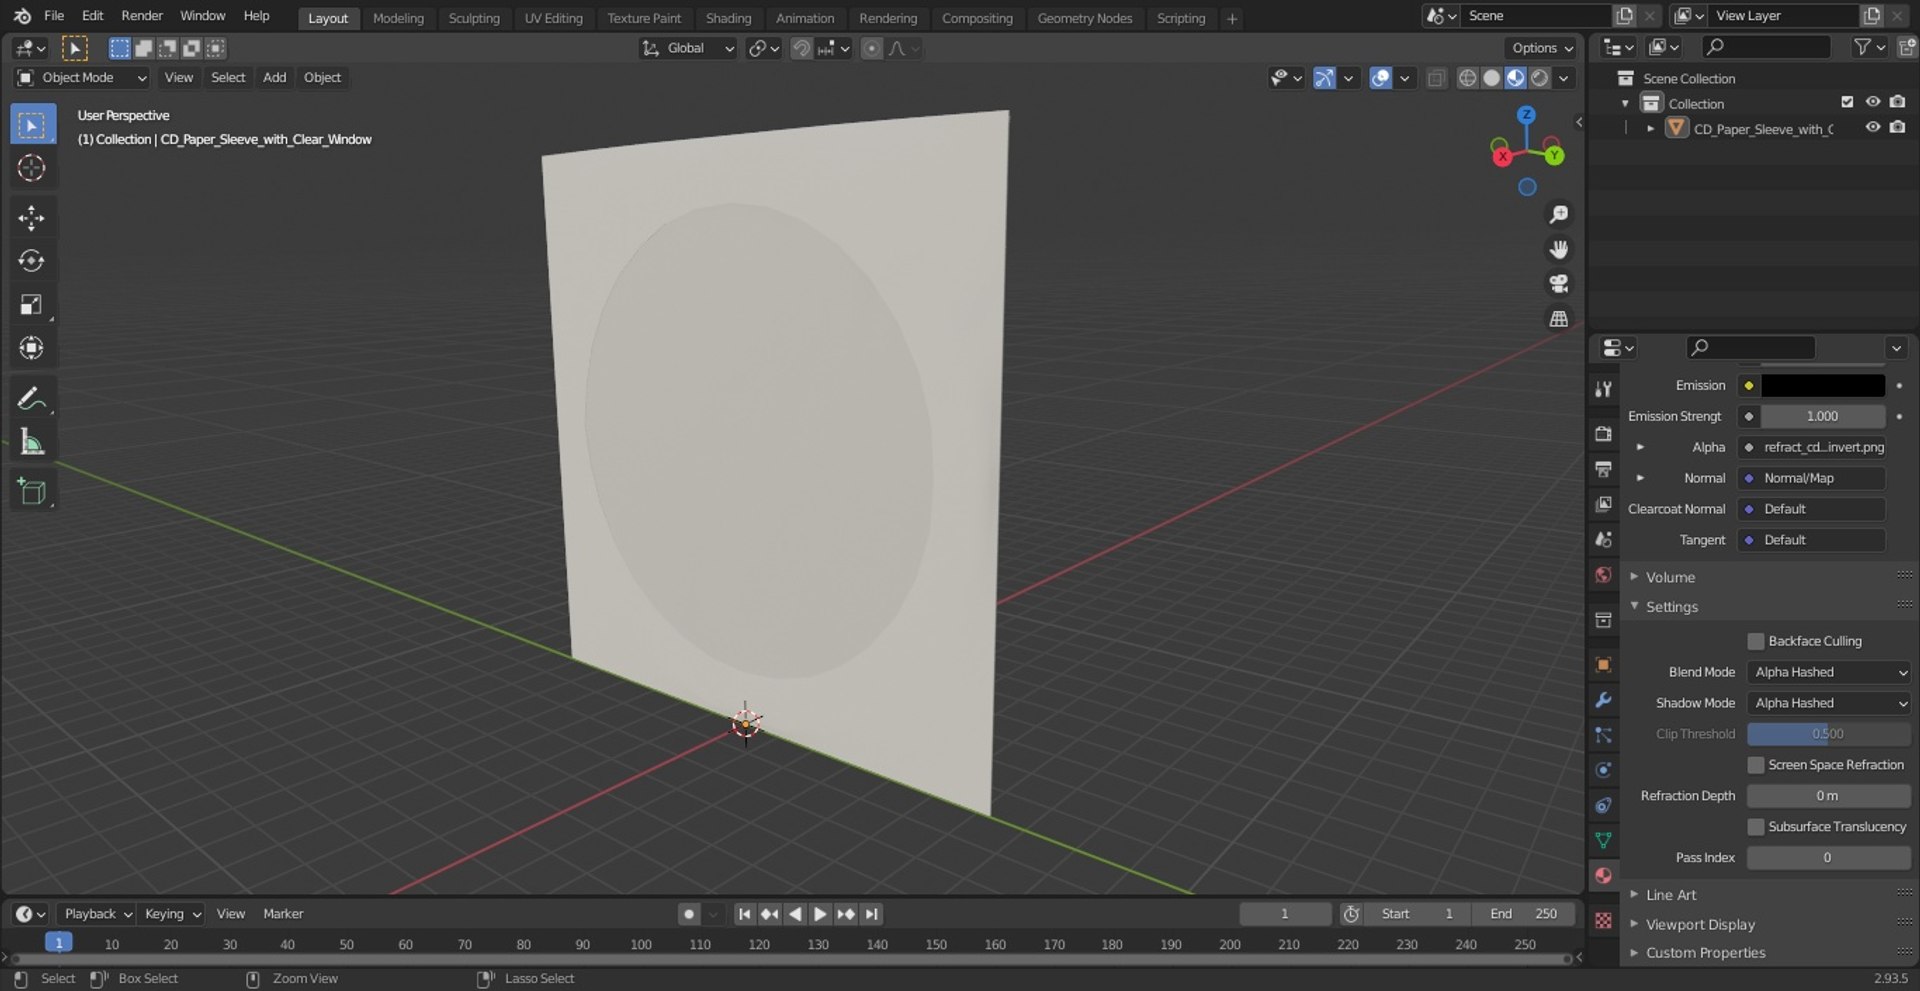Viewport: 1920px width, 991px height.
Task: Collapse the Settings panel
Action: 1671,607
